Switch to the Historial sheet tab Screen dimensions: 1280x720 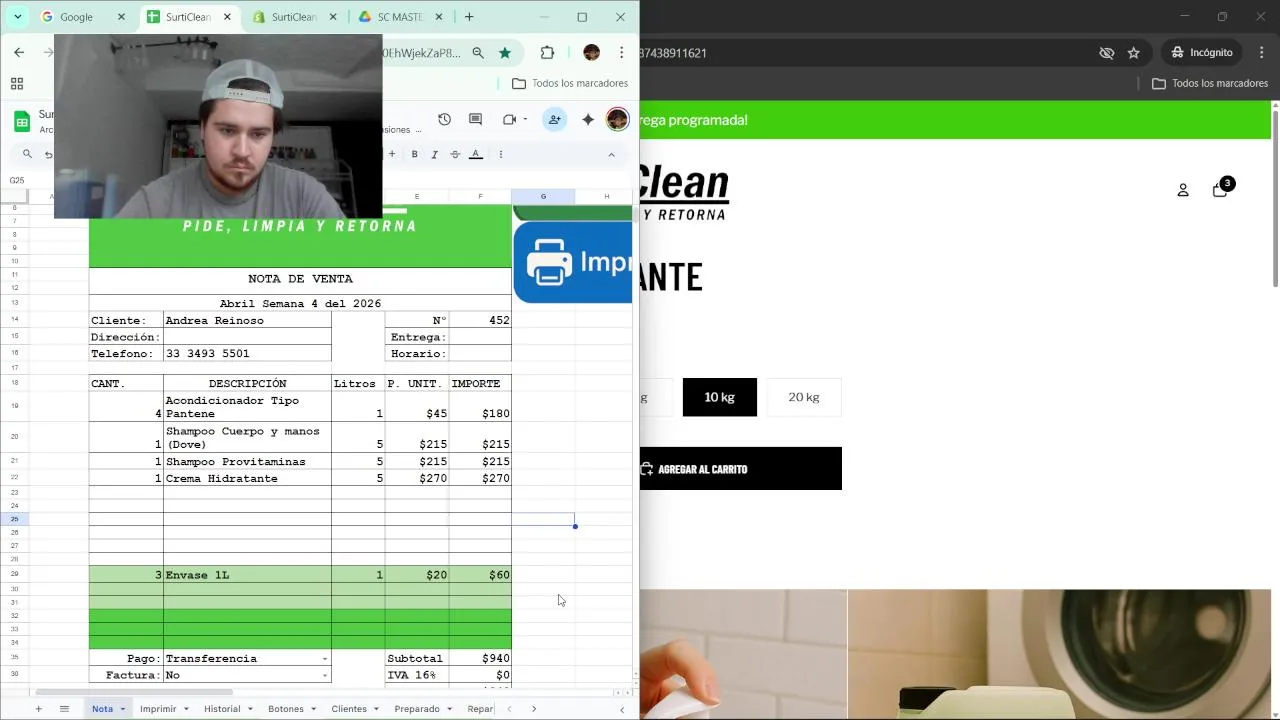tap(222, 709)
